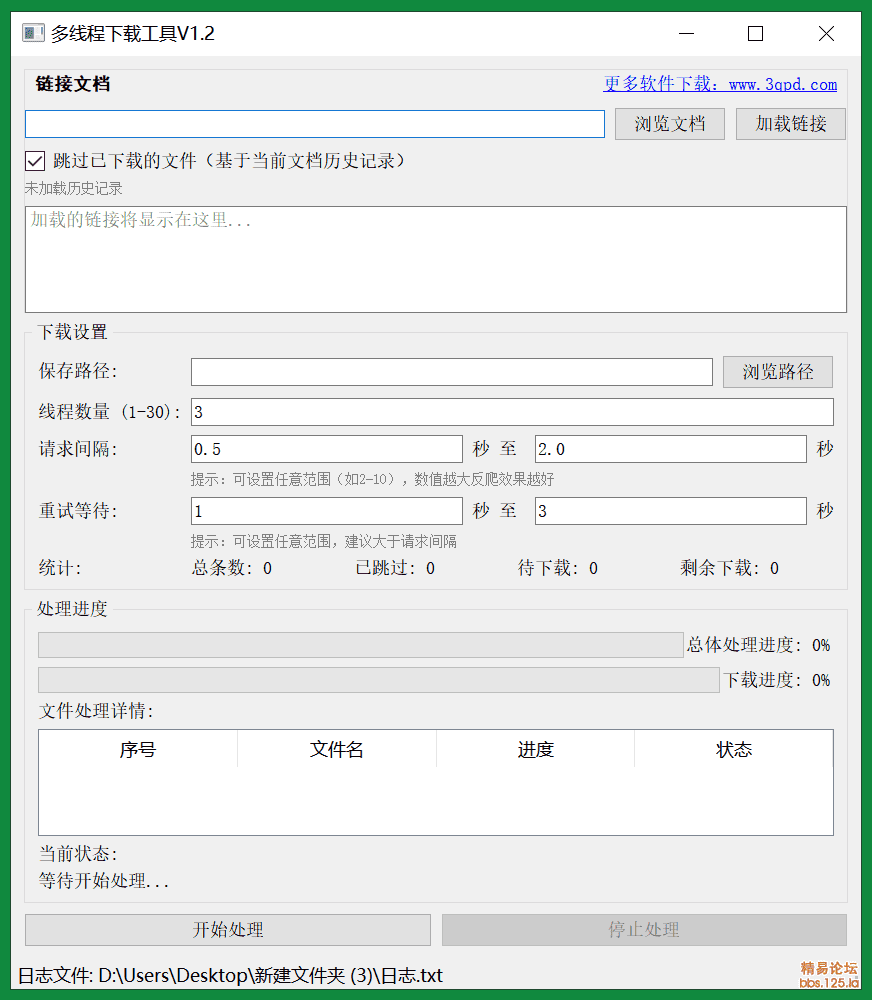This screenshot has width=872, height=1000.
Task: Focus the 链接文档 path input field
Action: (315, 124)
